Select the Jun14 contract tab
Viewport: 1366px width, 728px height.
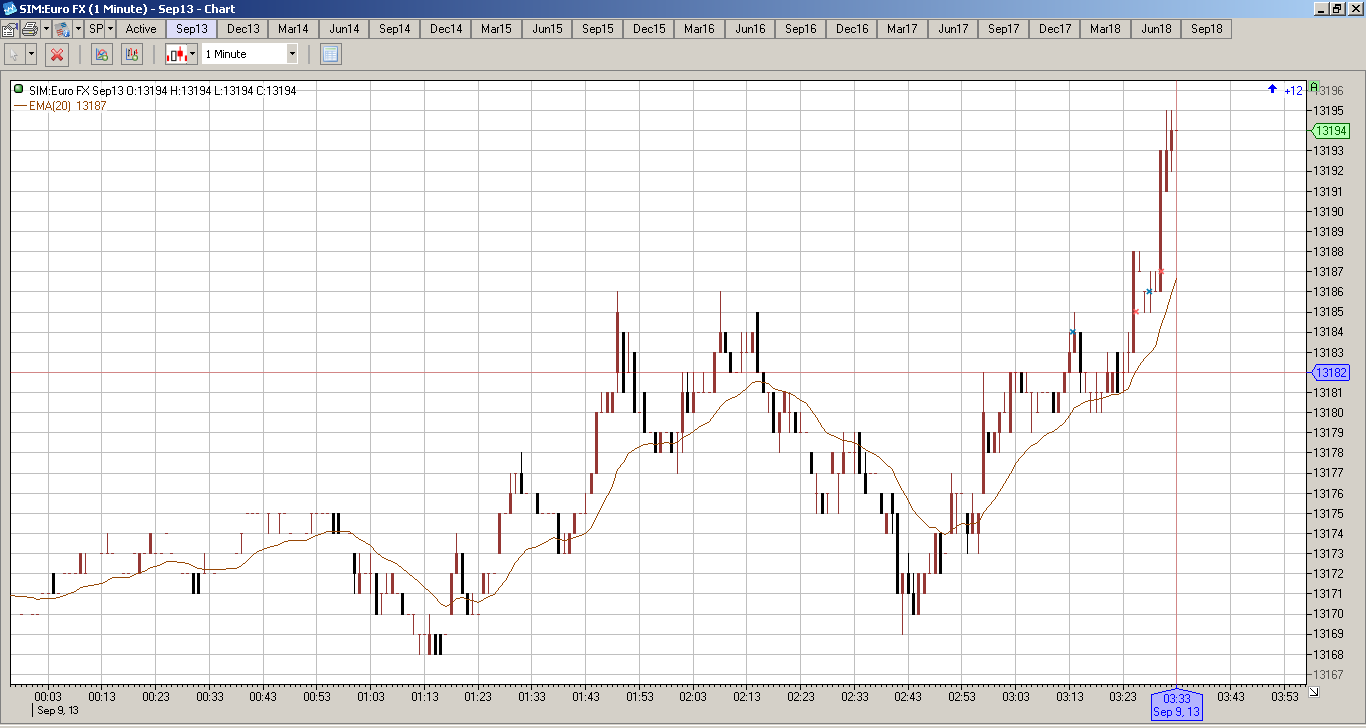344,29
